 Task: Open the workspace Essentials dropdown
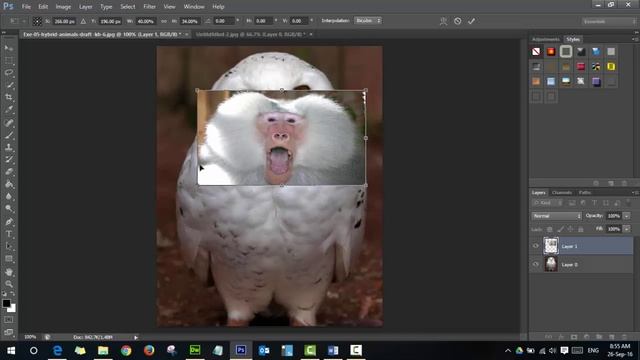tap(609, 21)
